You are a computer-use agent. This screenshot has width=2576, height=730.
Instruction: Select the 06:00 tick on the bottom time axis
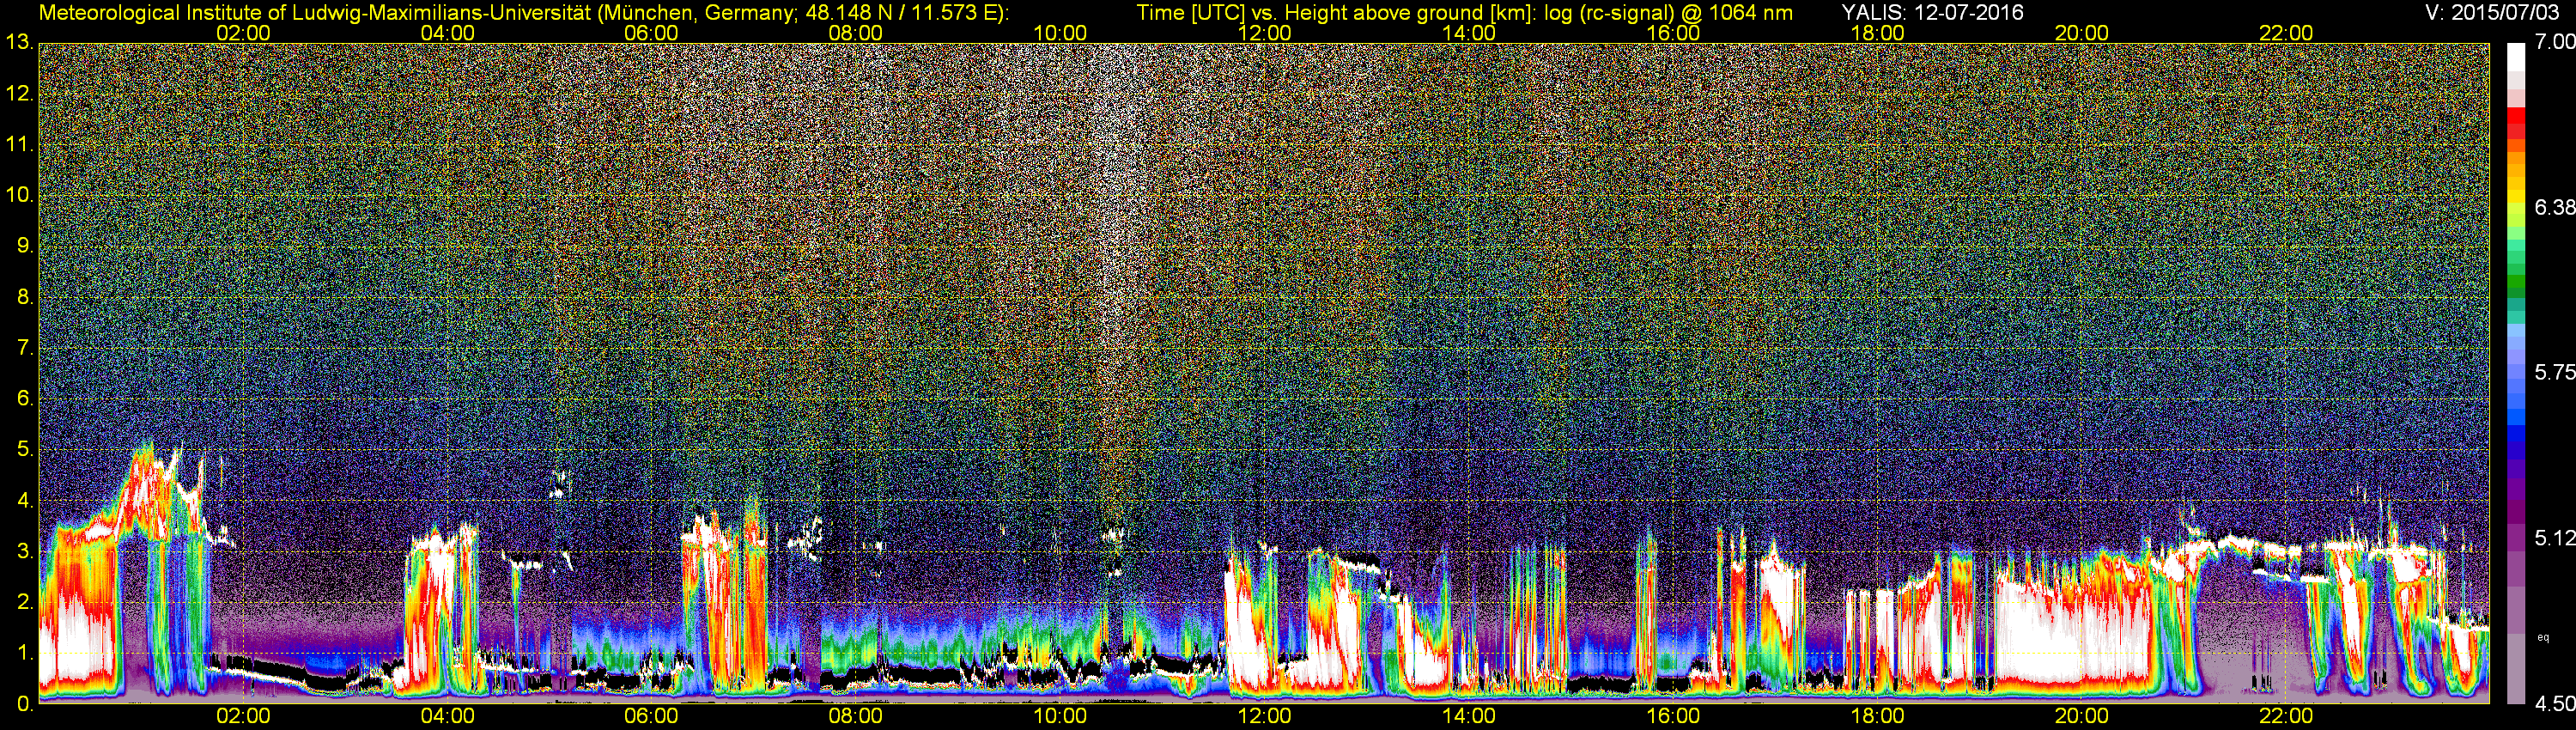coord(651,716)
